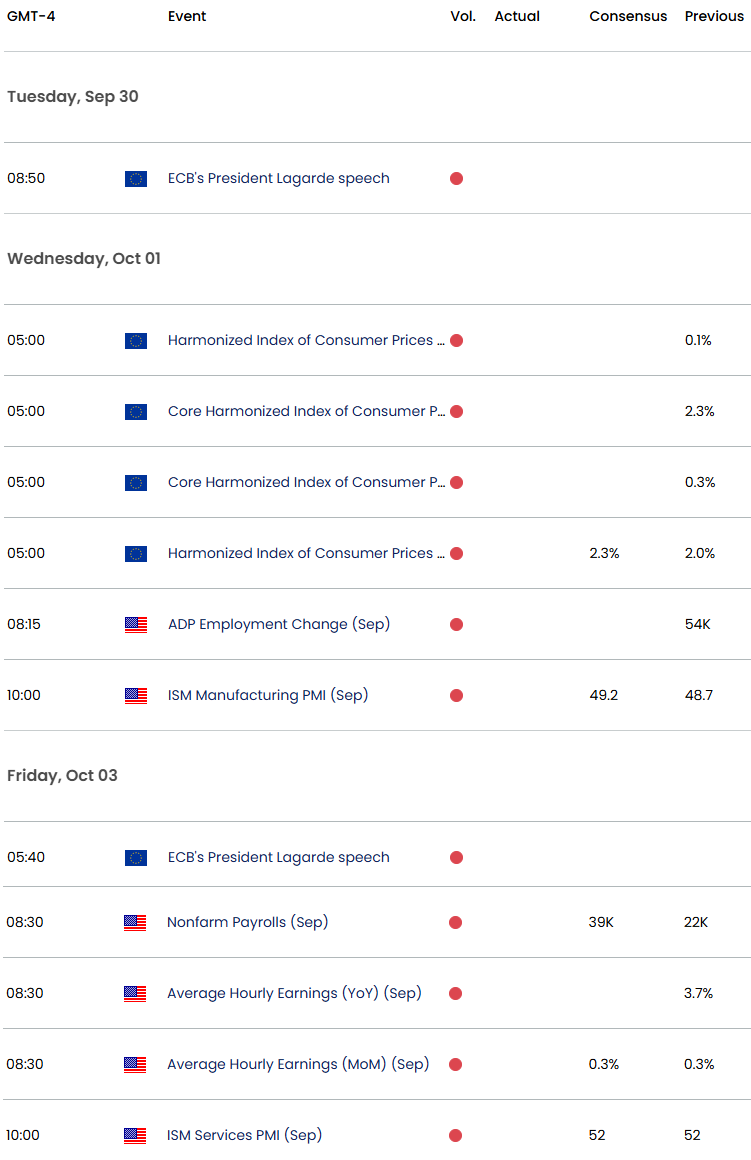The width and height of the screenshot is (751, 1160).
Task: Click the GMT-4 timezone header
Action: coord(30,16)
